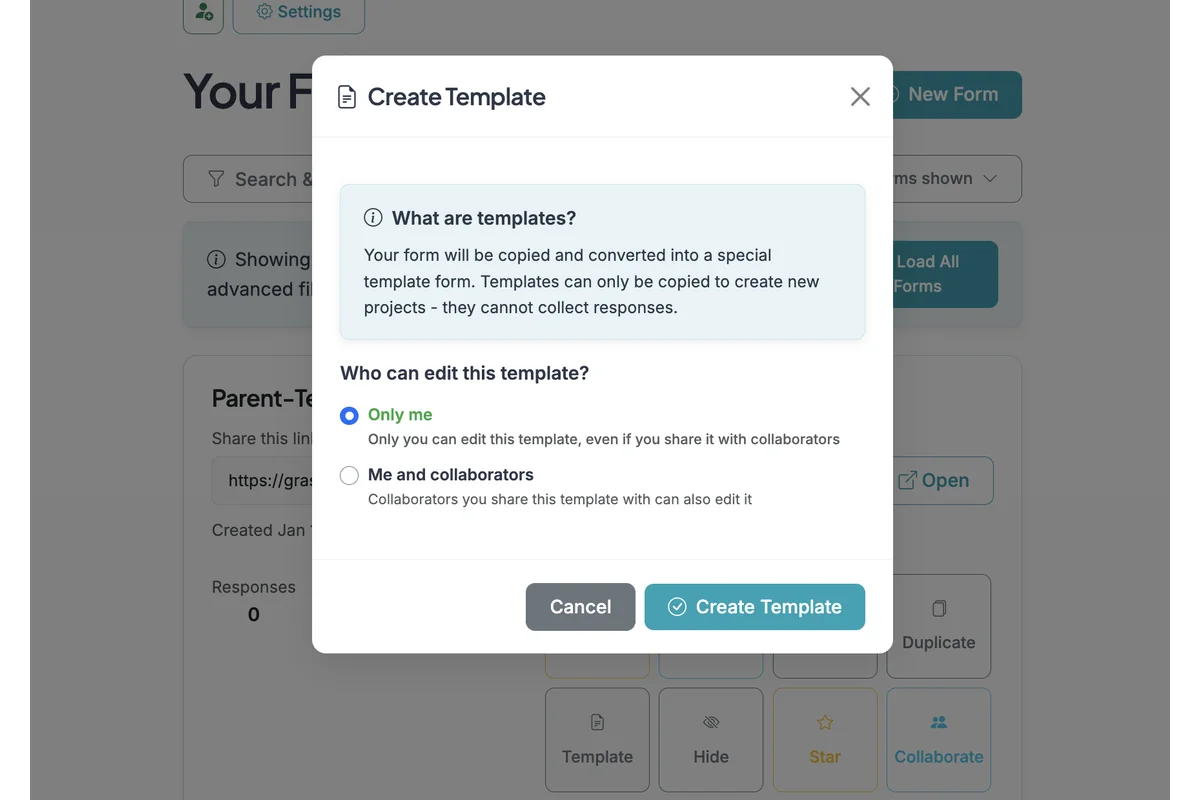Choose 'Me and collaborators' editing permission
Screen dimensions: 1200x800
pos(349,475)
